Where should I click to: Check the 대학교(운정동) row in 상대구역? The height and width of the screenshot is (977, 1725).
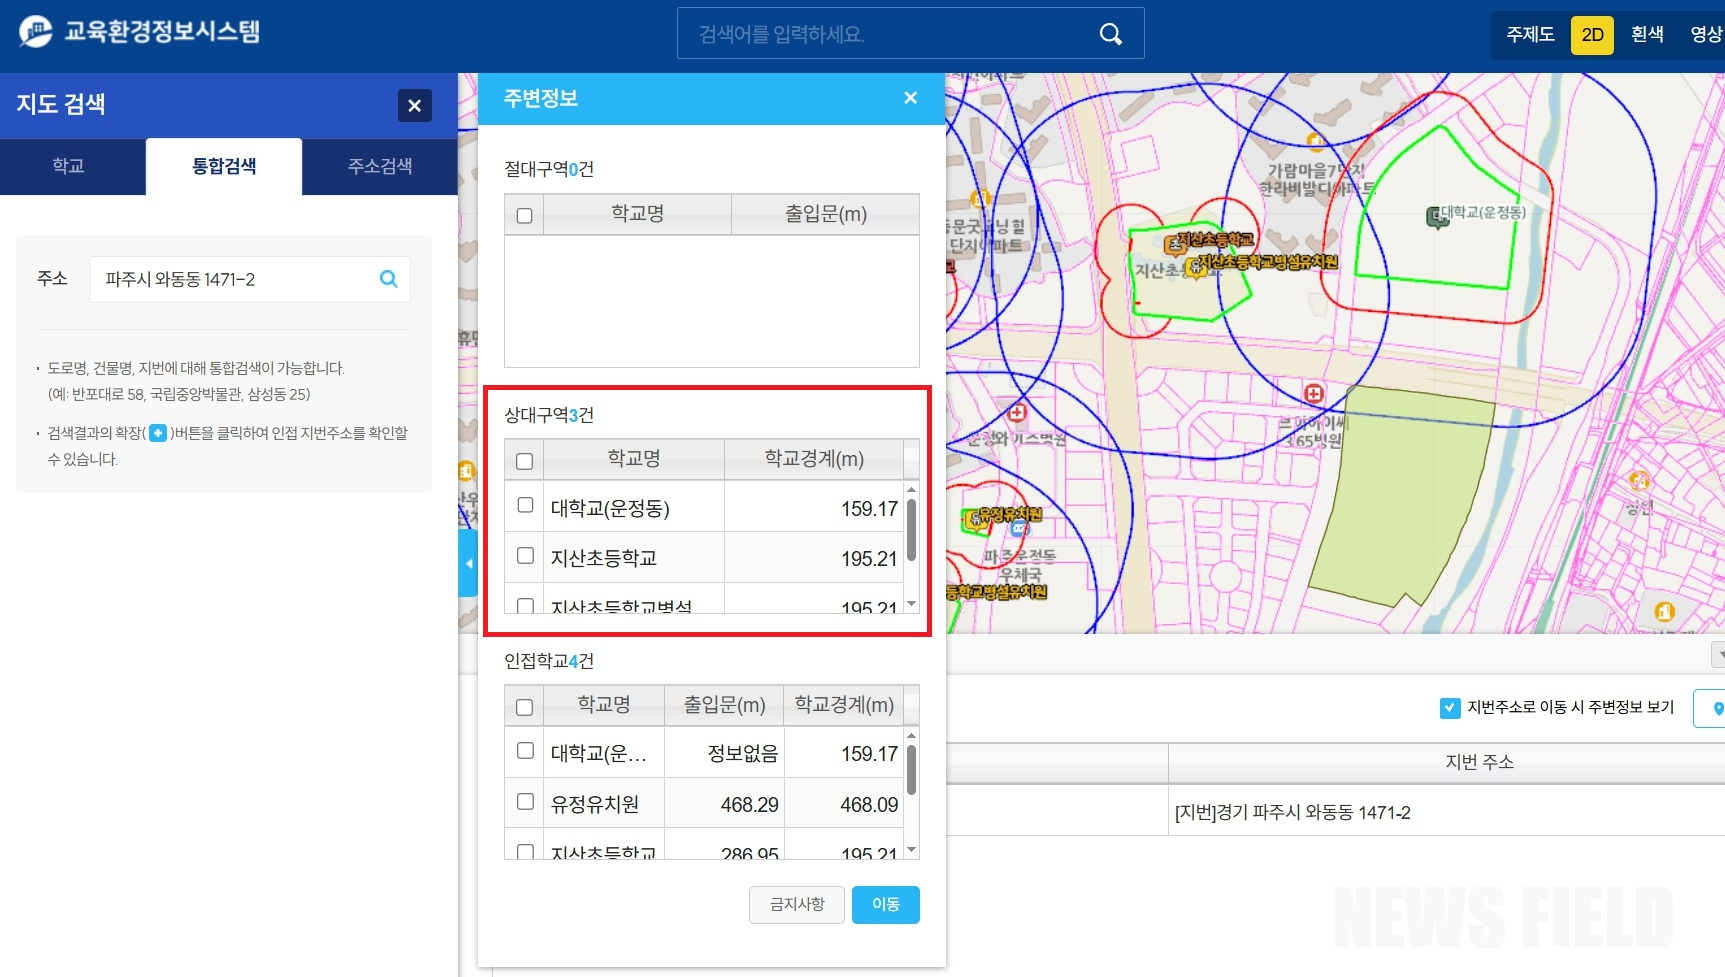tap(525, 506)
